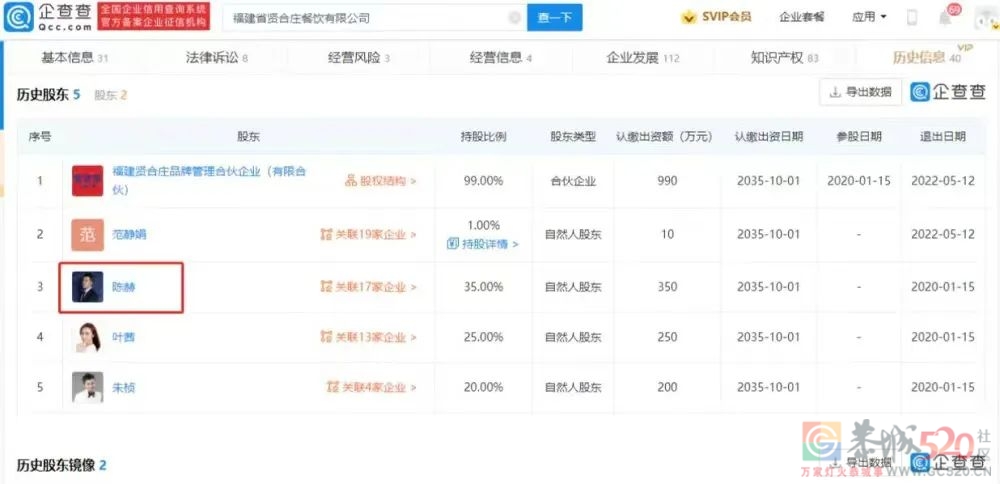Click the 990 contribution amount cell
The image size is (1000, 484).
(667, 181)
